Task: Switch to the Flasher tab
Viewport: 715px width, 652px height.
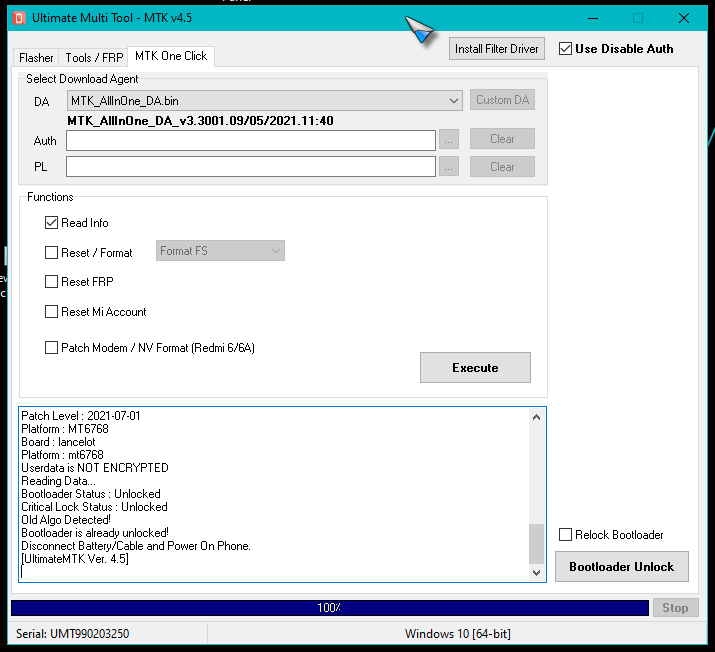Action: (36, 58)
